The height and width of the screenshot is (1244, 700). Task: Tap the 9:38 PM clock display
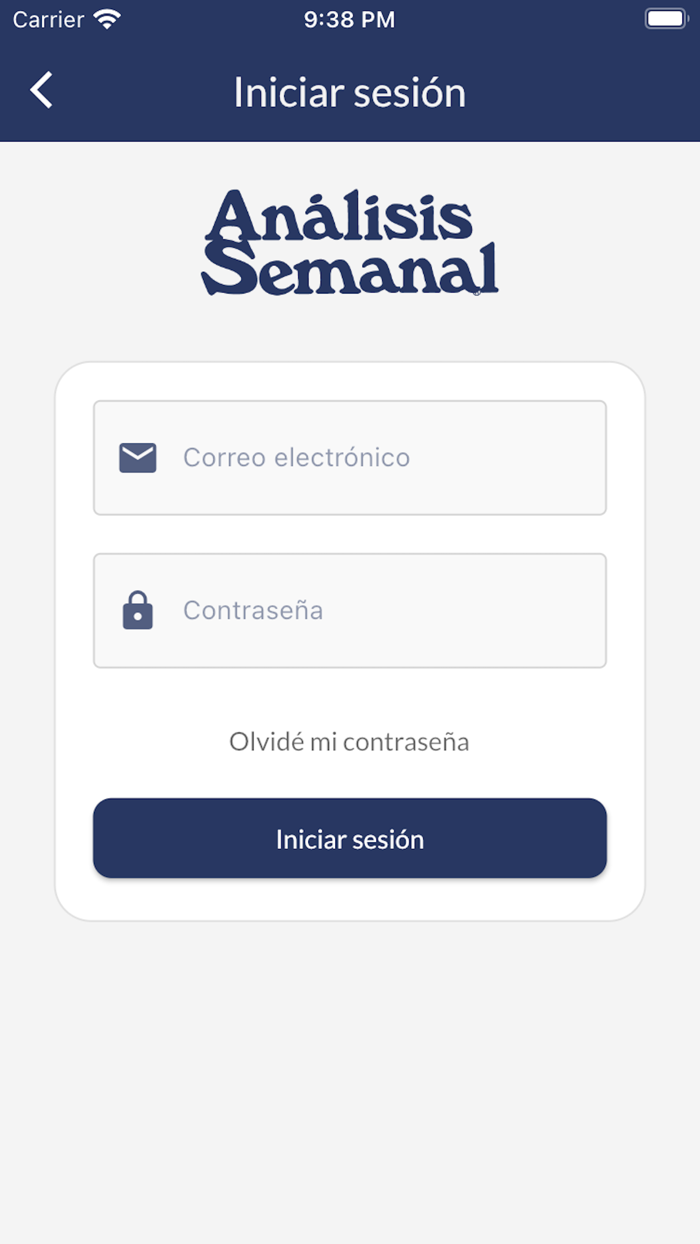click(349, 18)
